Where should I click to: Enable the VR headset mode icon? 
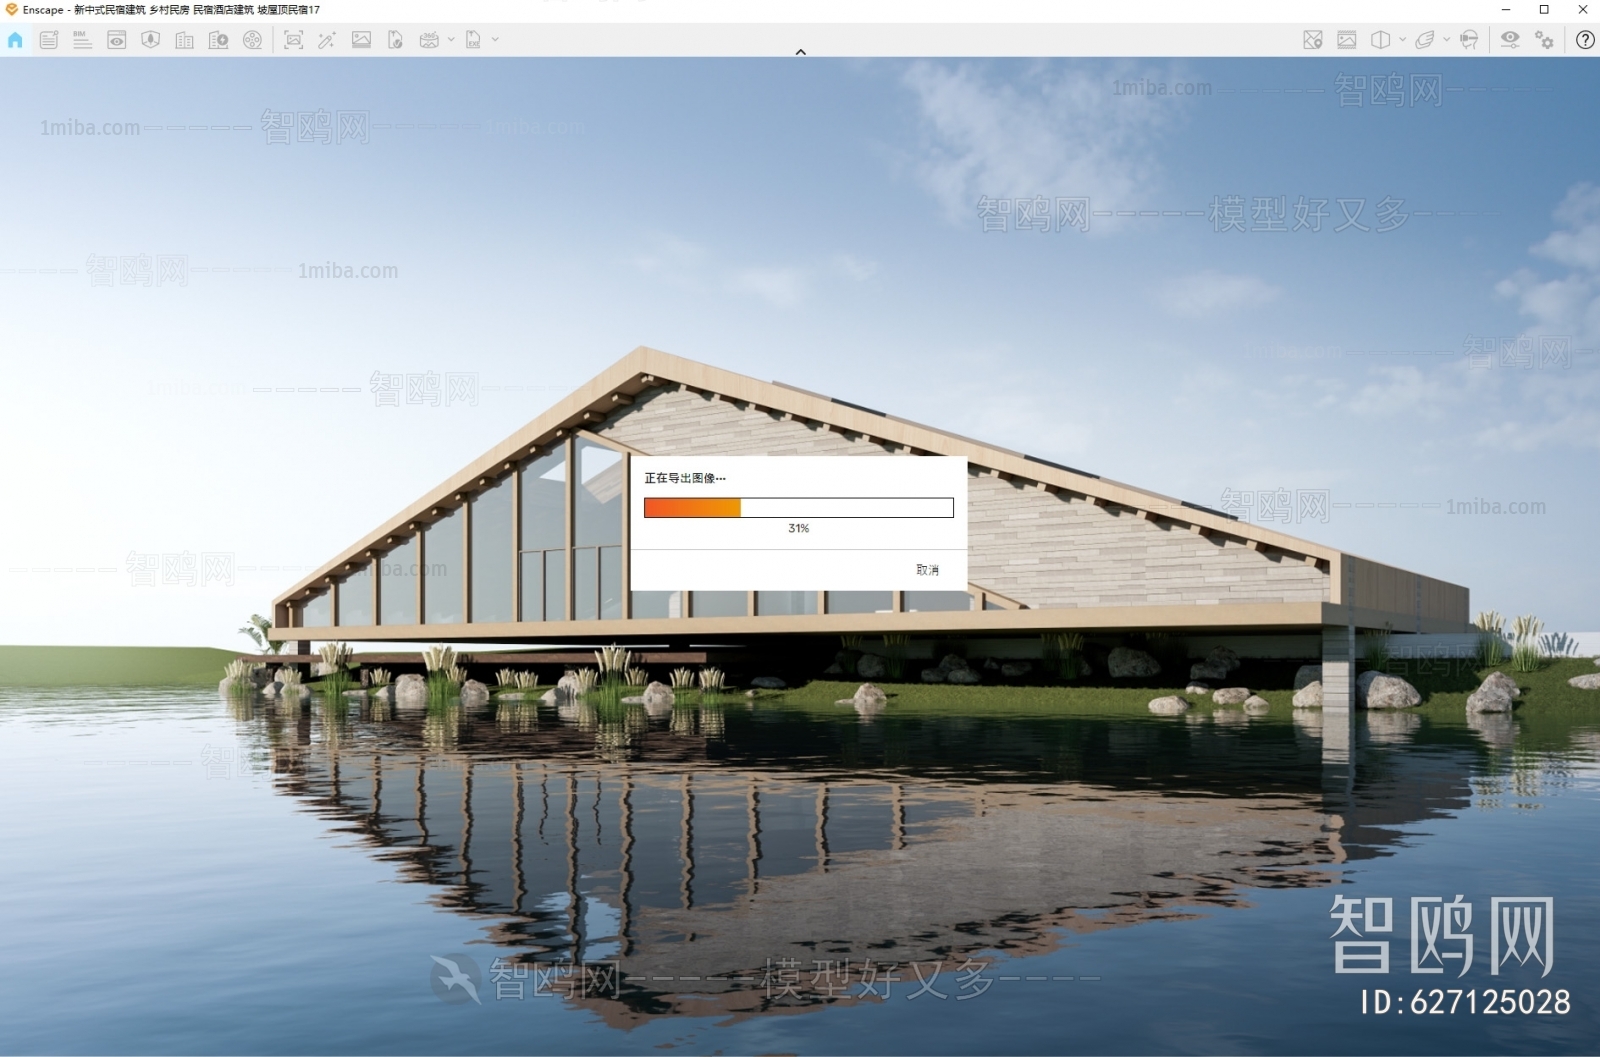click(x=1469, y=40)
